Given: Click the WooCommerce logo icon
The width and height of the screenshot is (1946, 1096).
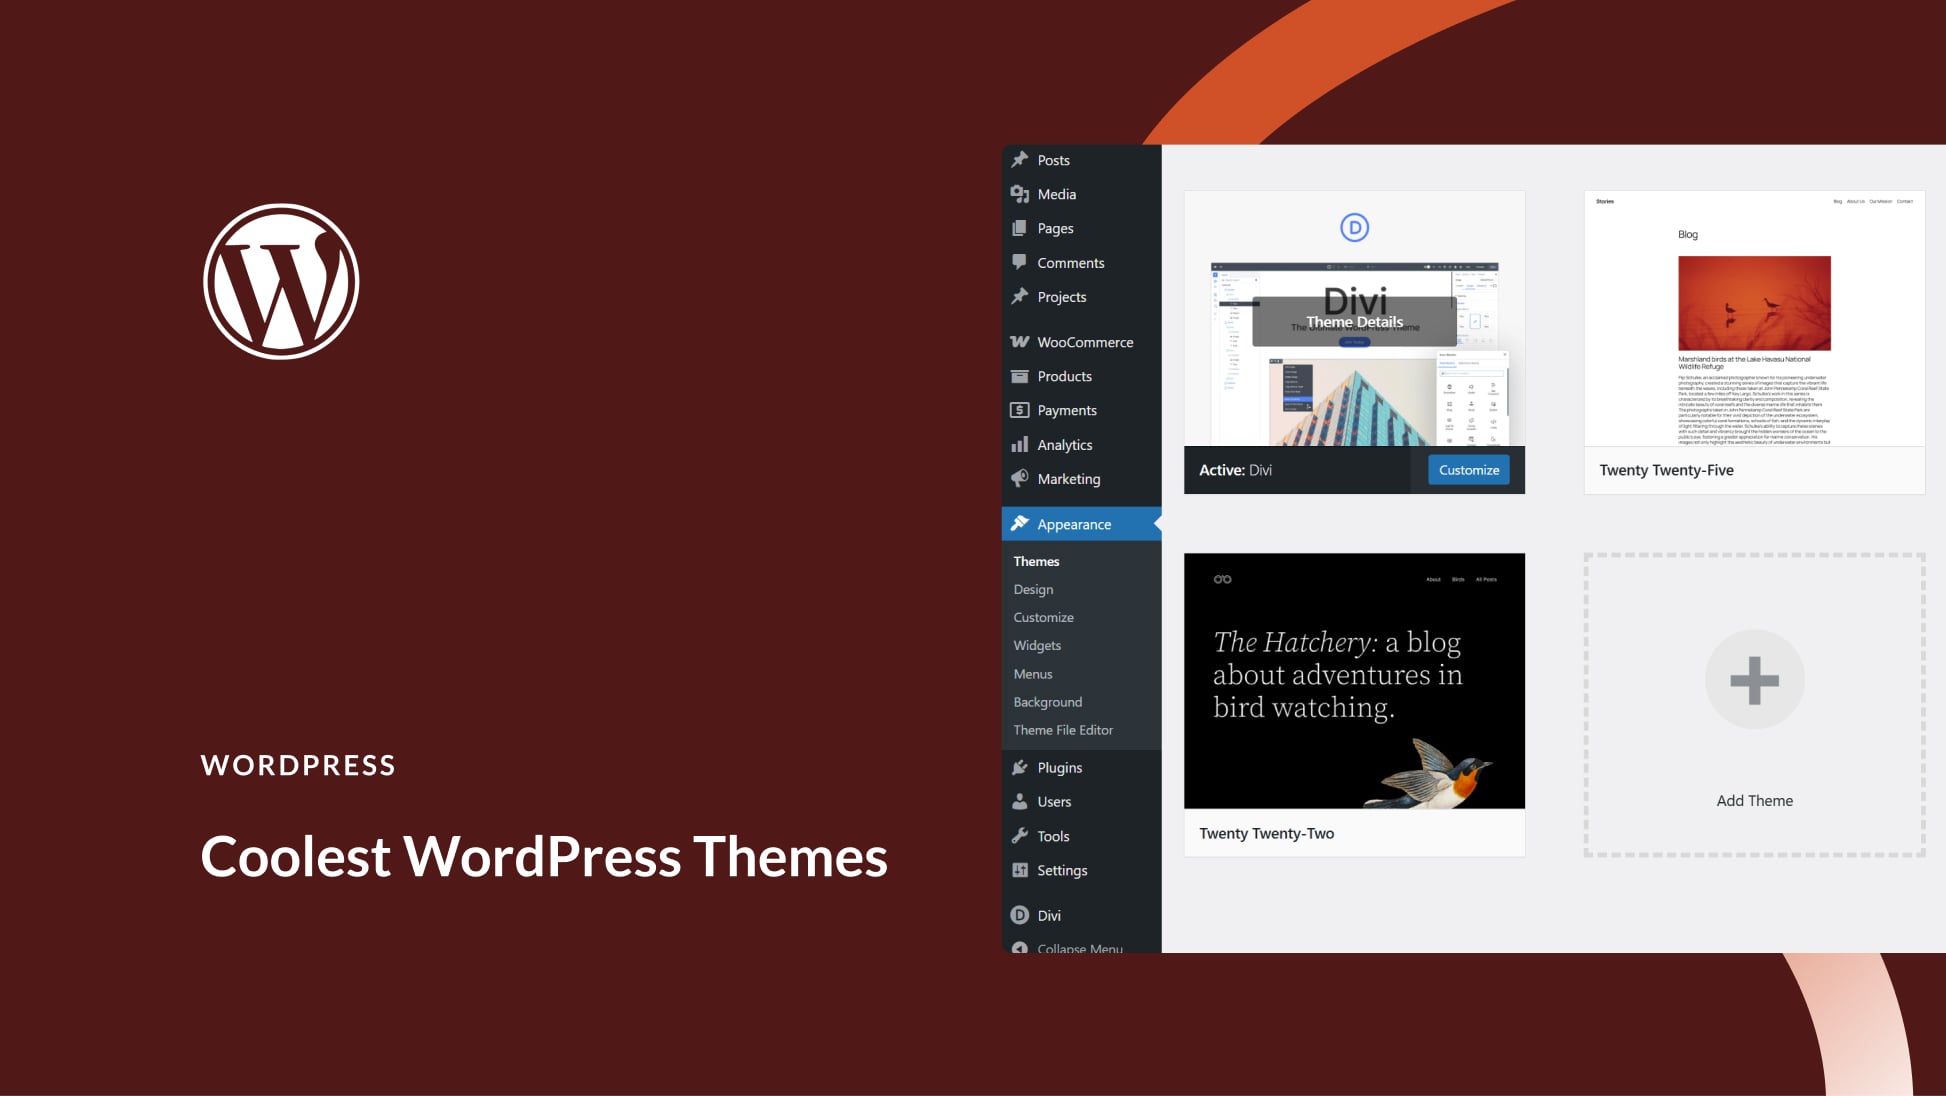Looking at the screenshot, I should point(1019,341).
